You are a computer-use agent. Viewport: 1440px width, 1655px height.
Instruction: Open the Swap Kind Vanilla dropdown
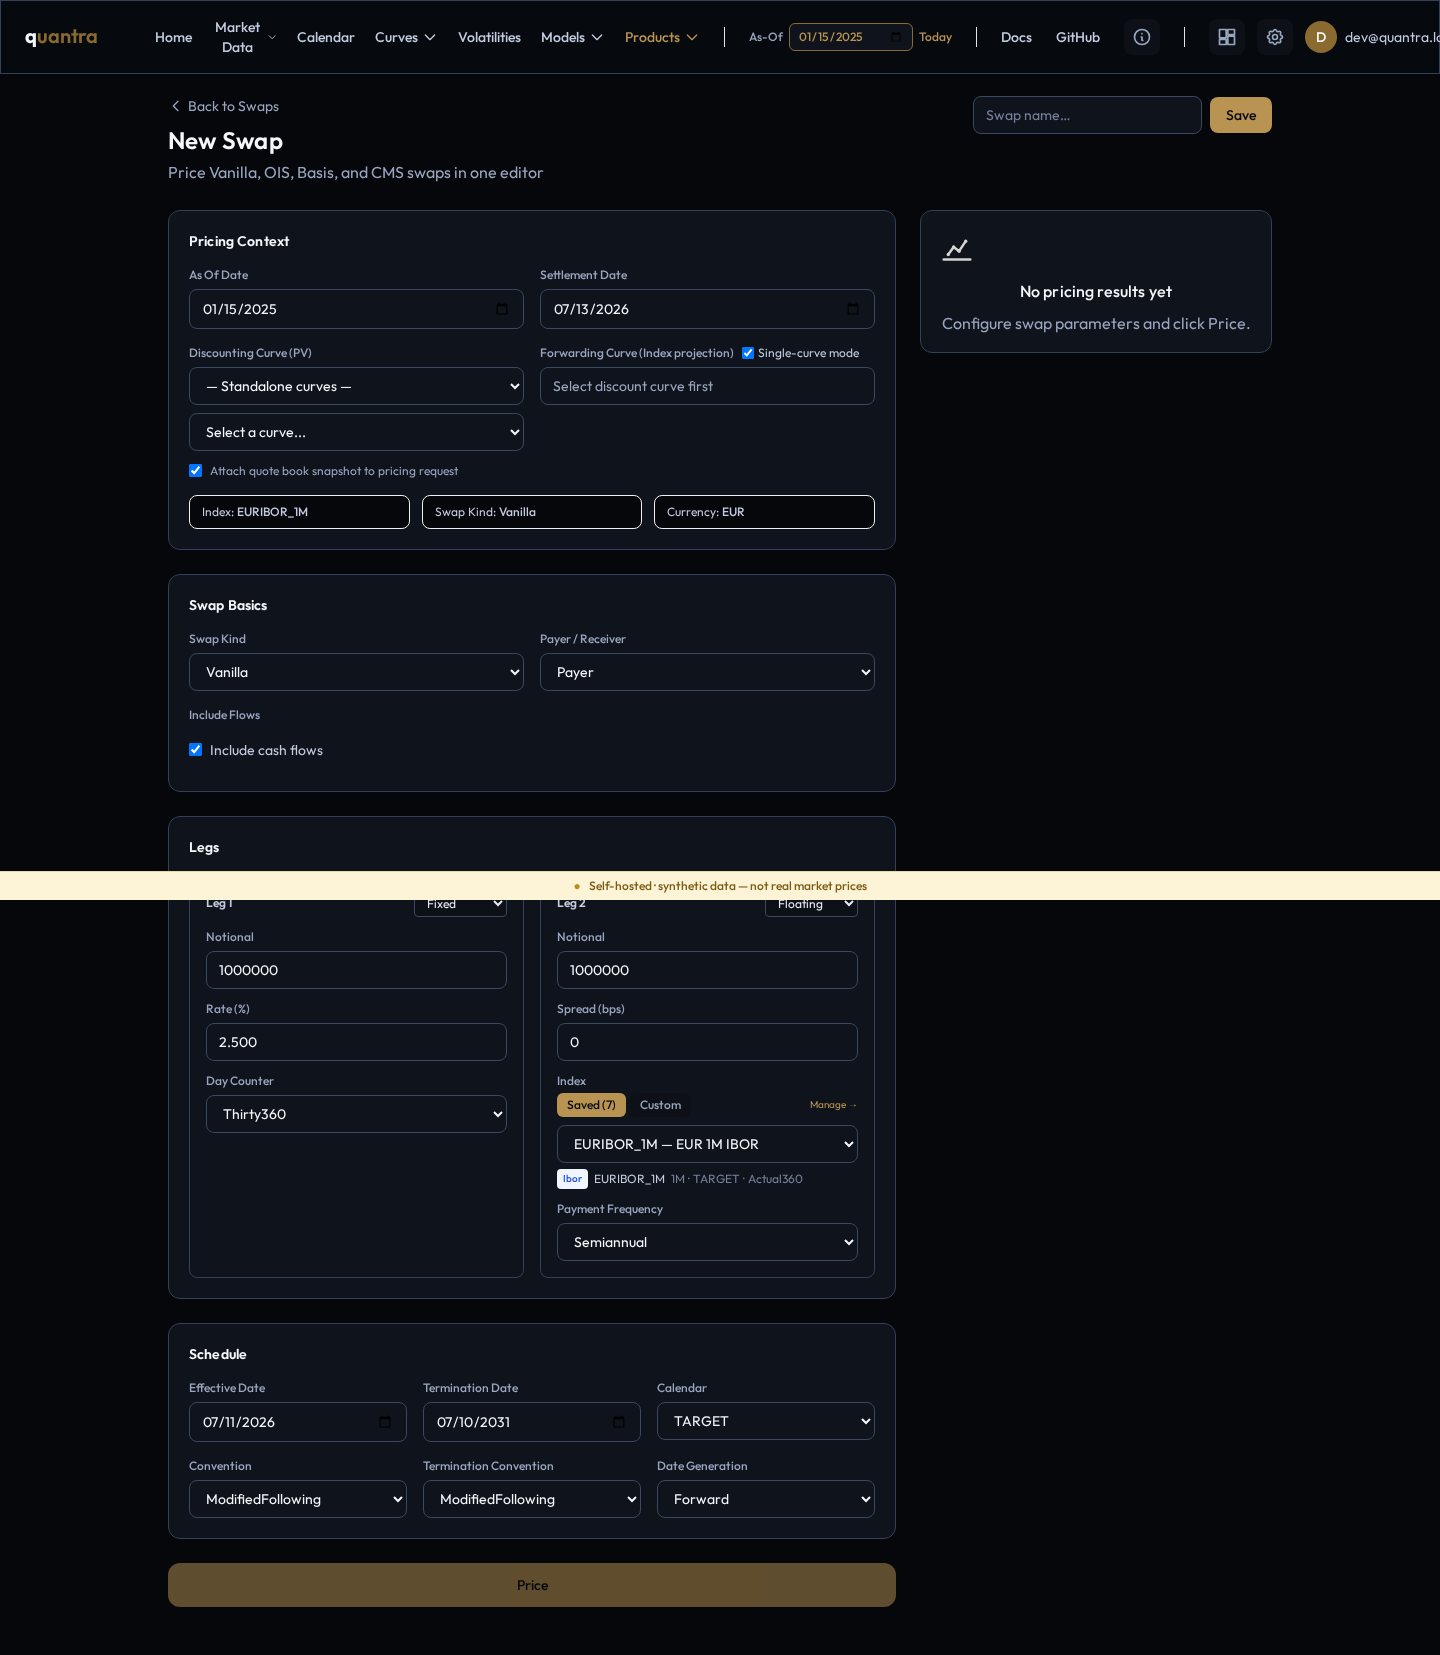point(356,672)
